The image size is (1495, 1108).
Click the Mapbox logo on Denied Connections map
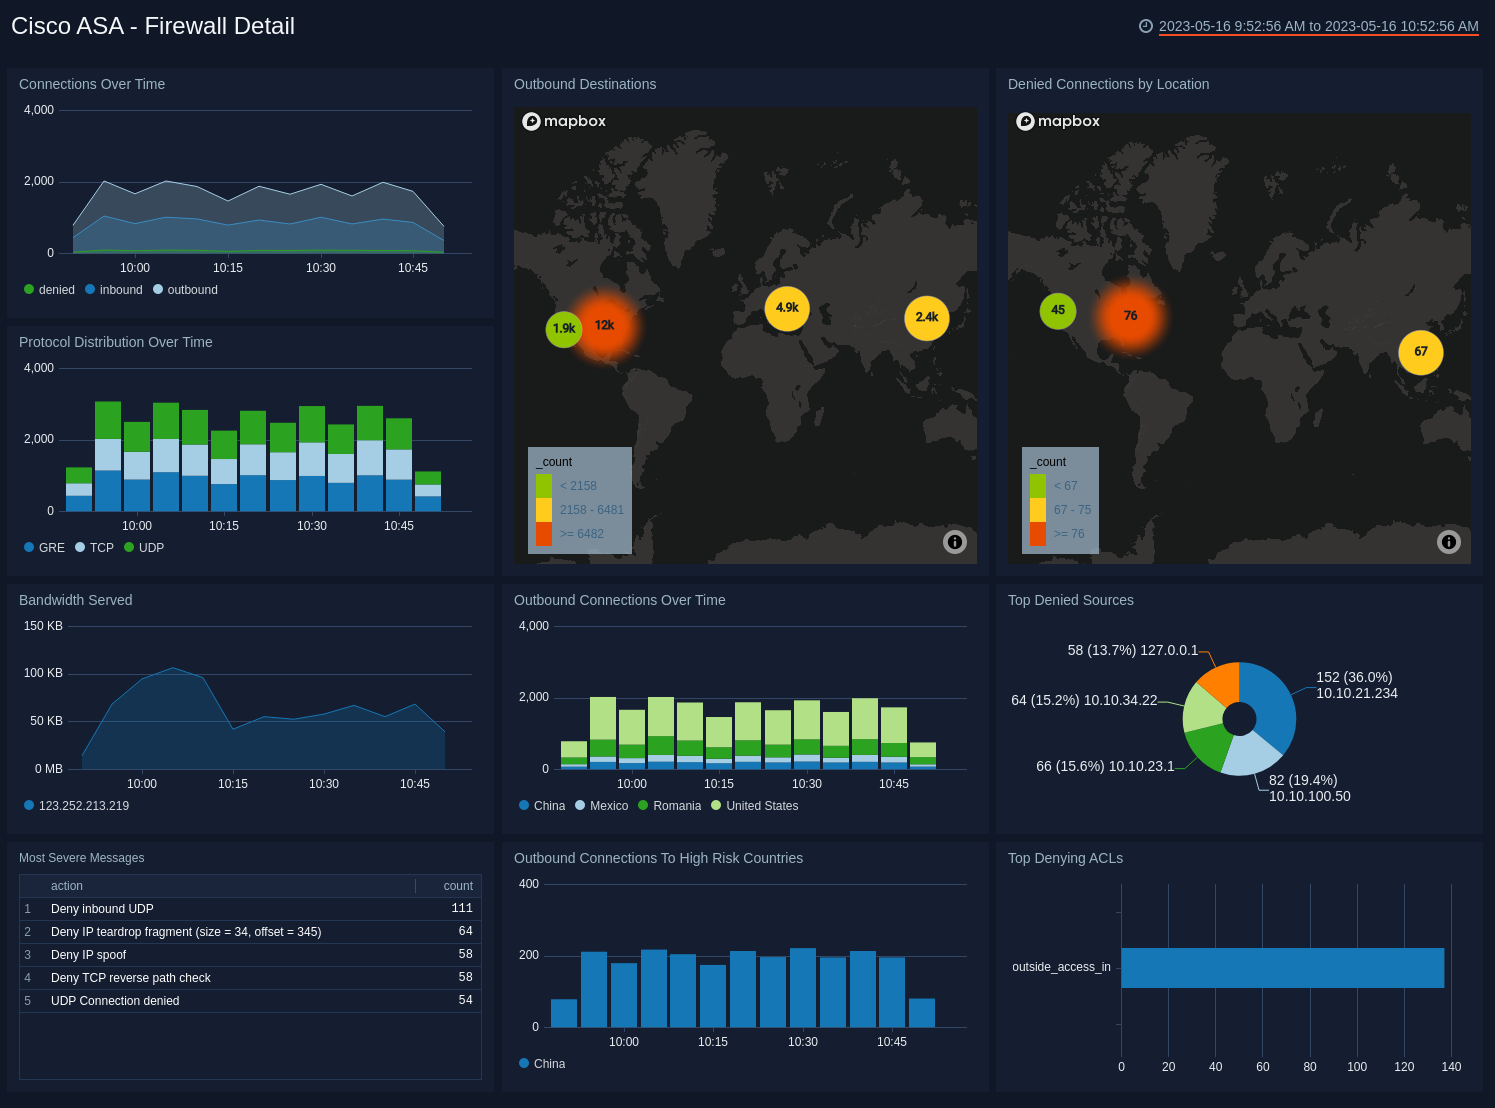click(x=1058, y=121)
